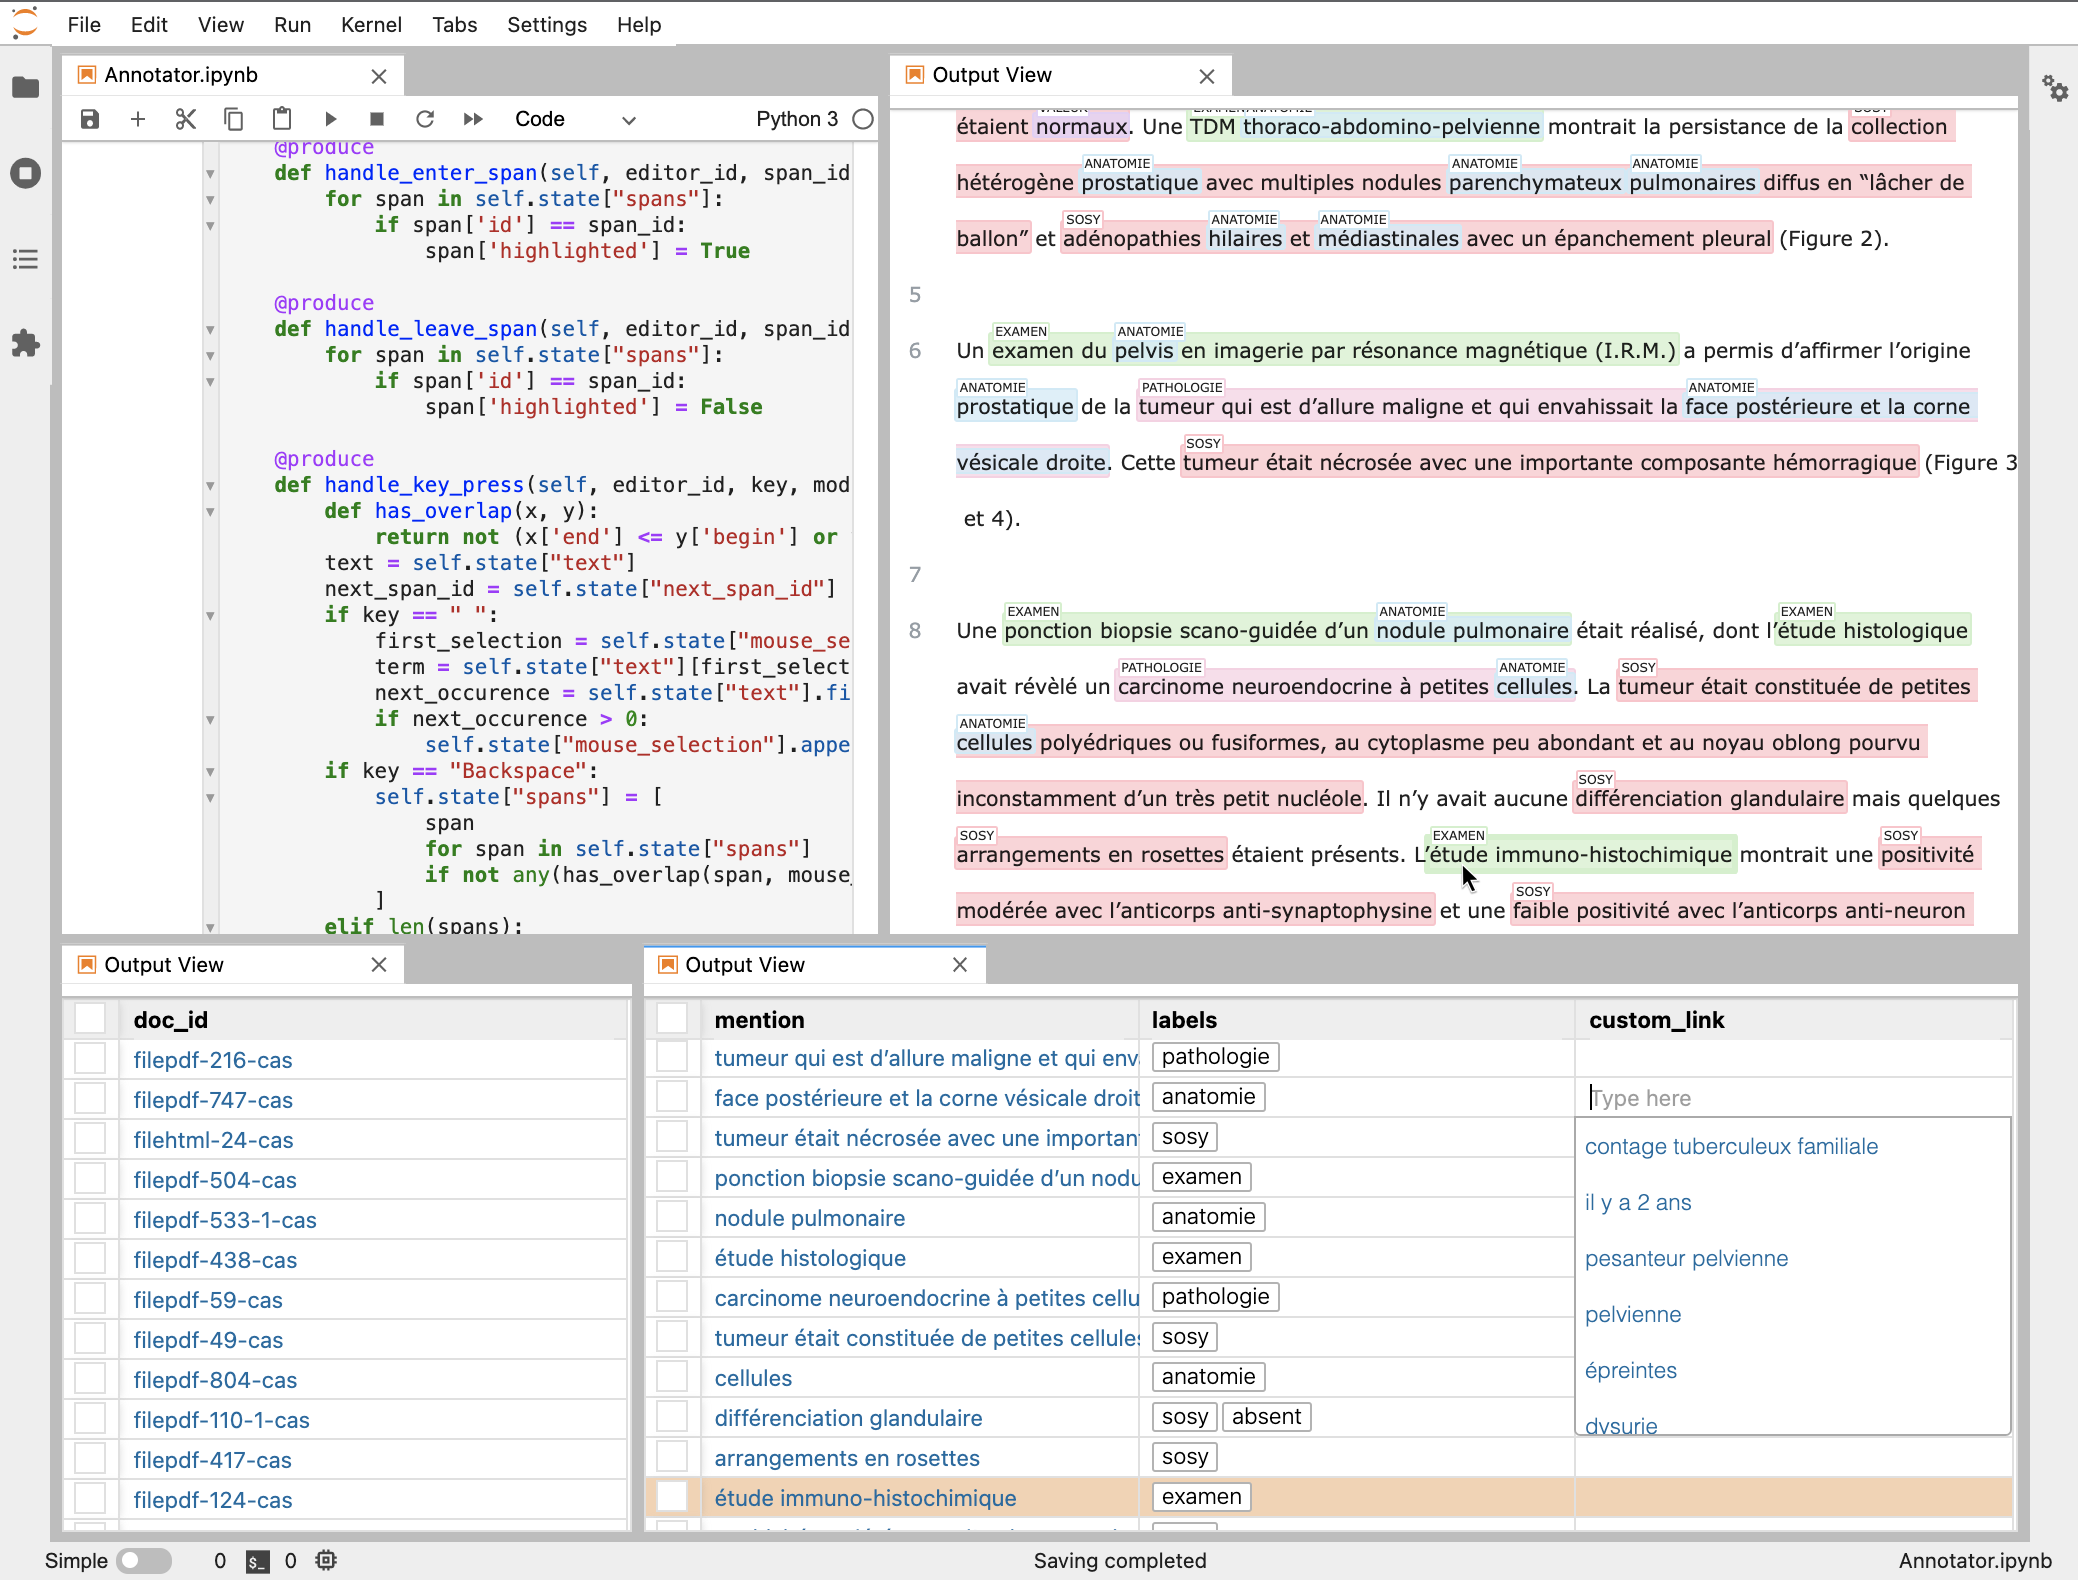Show the table of contents sidebar icon
This screenshot has width=2078, height=1580.
point(26,259)
